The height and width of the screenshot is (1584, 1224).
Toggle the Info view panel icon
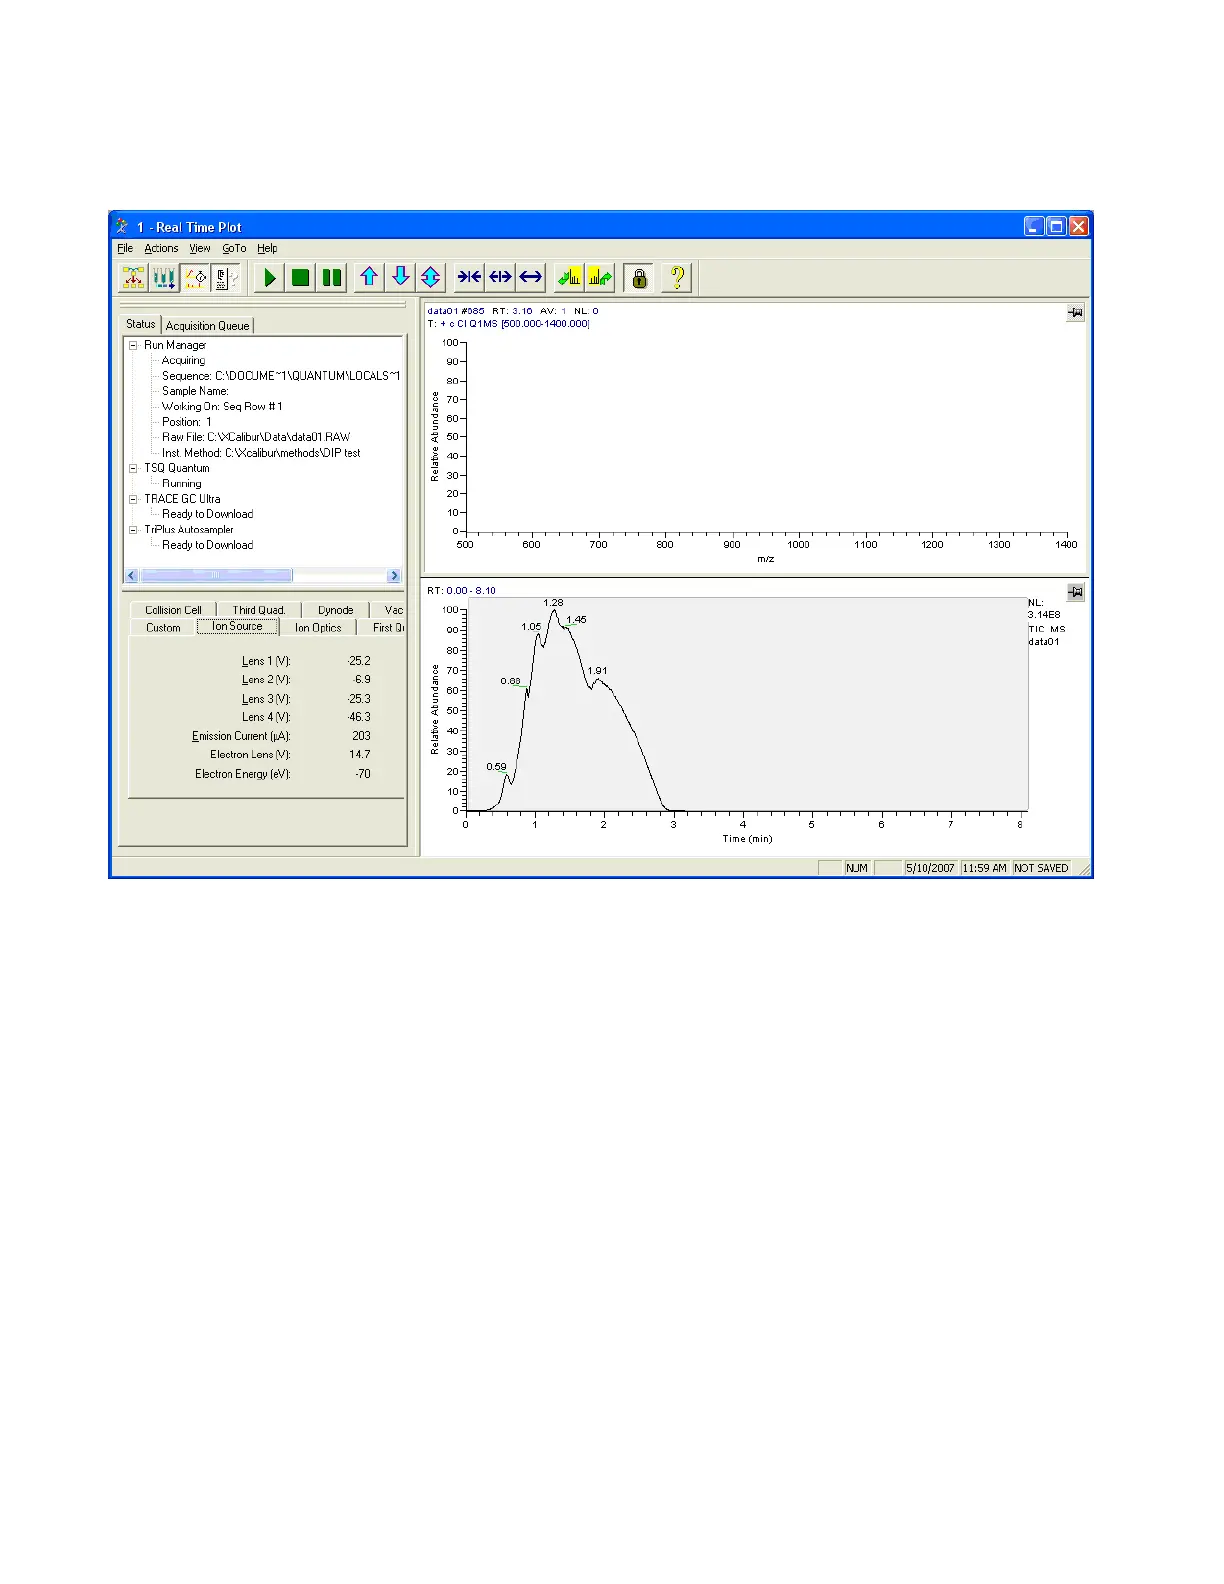tap(227, 278)
